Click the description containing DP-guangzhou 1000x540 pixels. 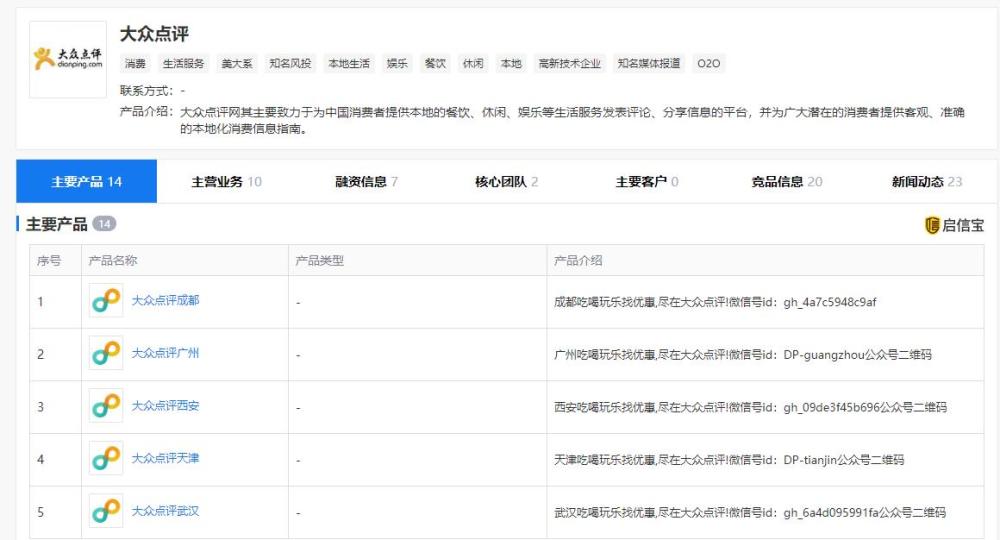click(743, 354)
